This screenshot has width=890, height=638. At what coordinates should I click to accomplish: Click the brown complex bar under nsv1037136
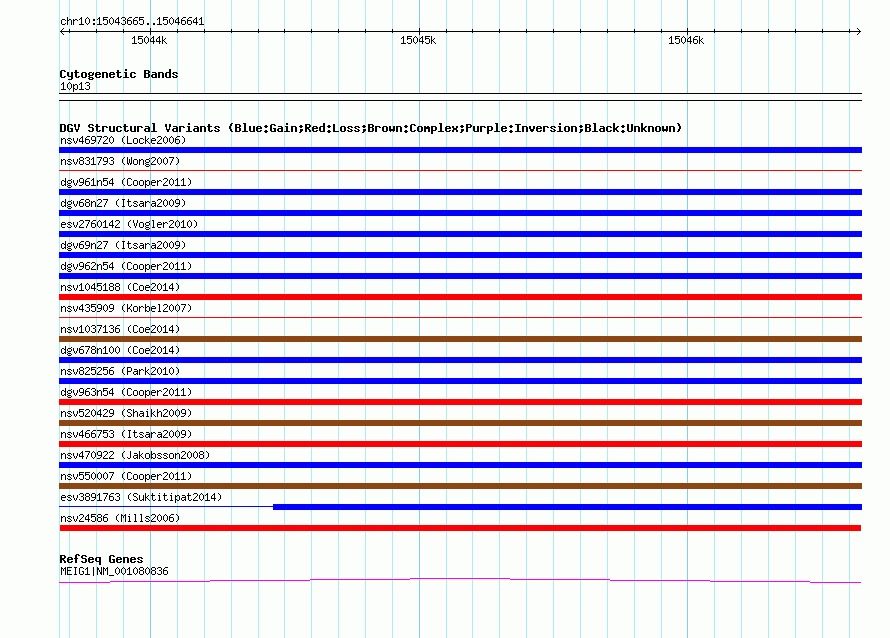(x=460, y=339)
